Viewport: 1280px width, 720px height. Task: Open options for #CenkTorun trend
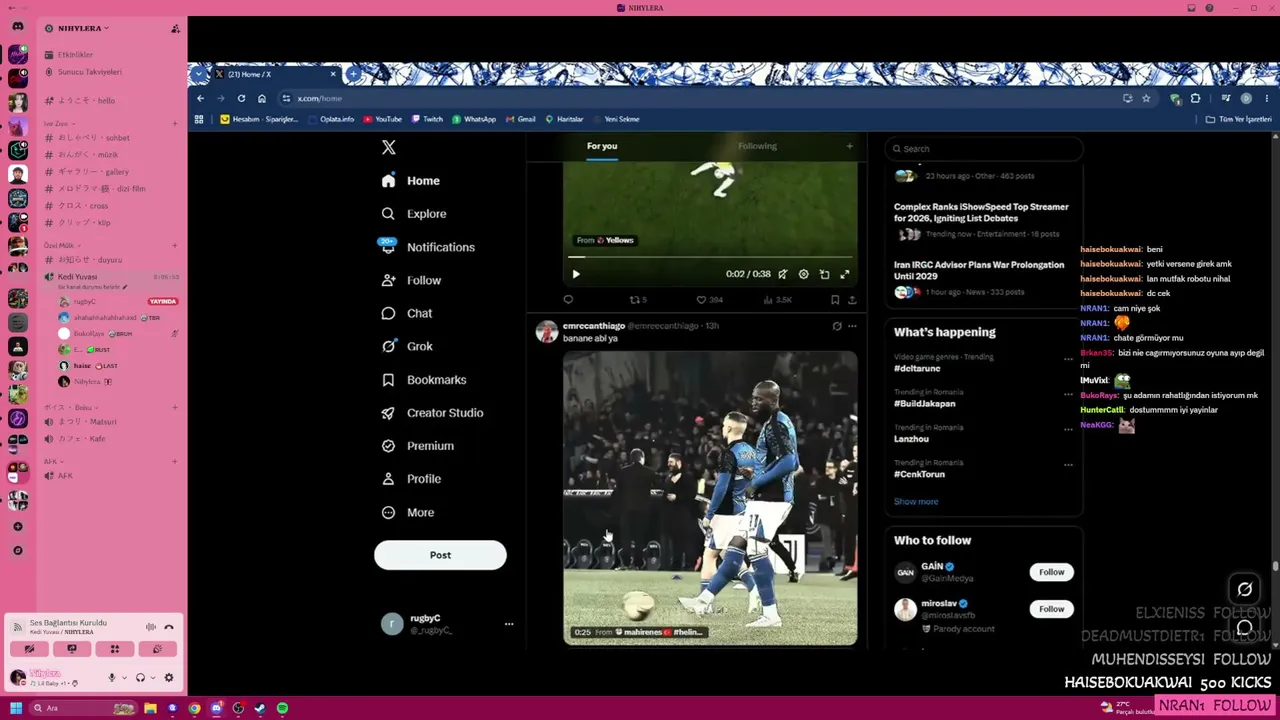tap(1068, 465)
